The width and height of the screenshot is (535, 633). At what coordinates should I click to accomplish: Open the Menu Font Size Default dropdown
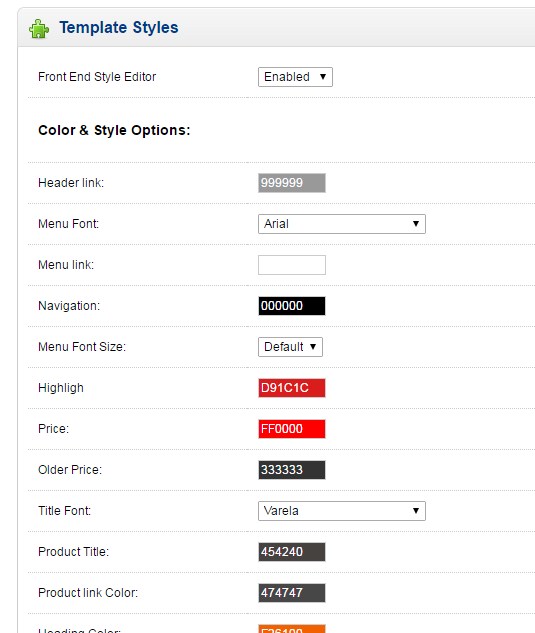click(x=290, y=347)
